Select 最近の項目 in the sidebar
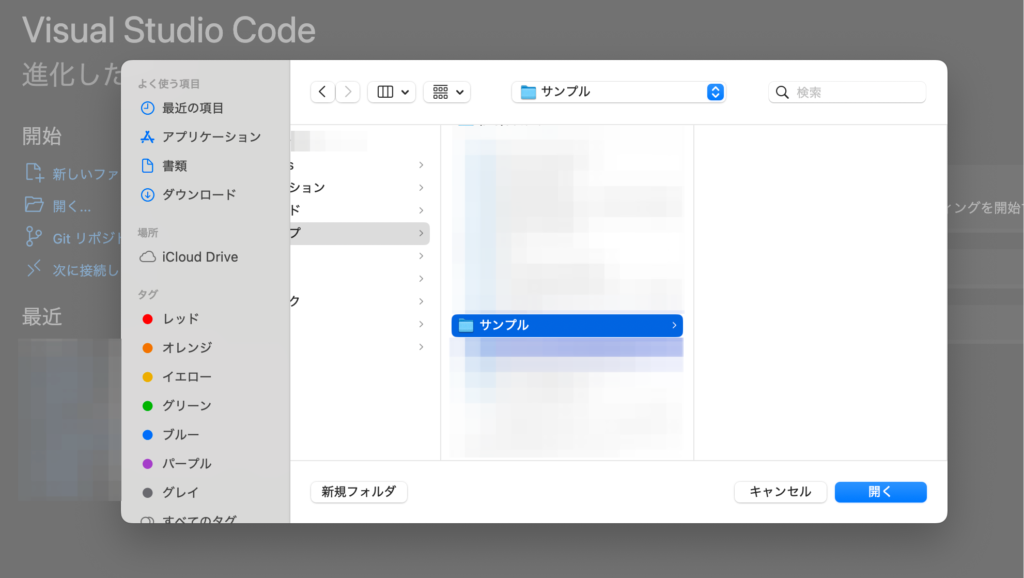This screenshot has height=578, width=1024. [192, 108]
